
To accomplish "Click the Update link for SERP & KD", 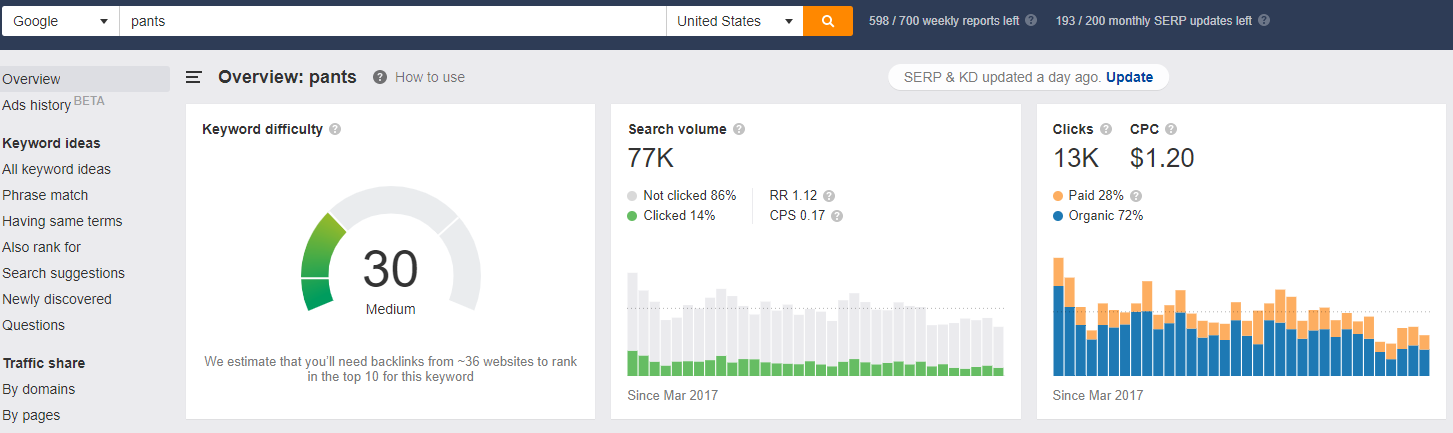I will (1129, 77).
